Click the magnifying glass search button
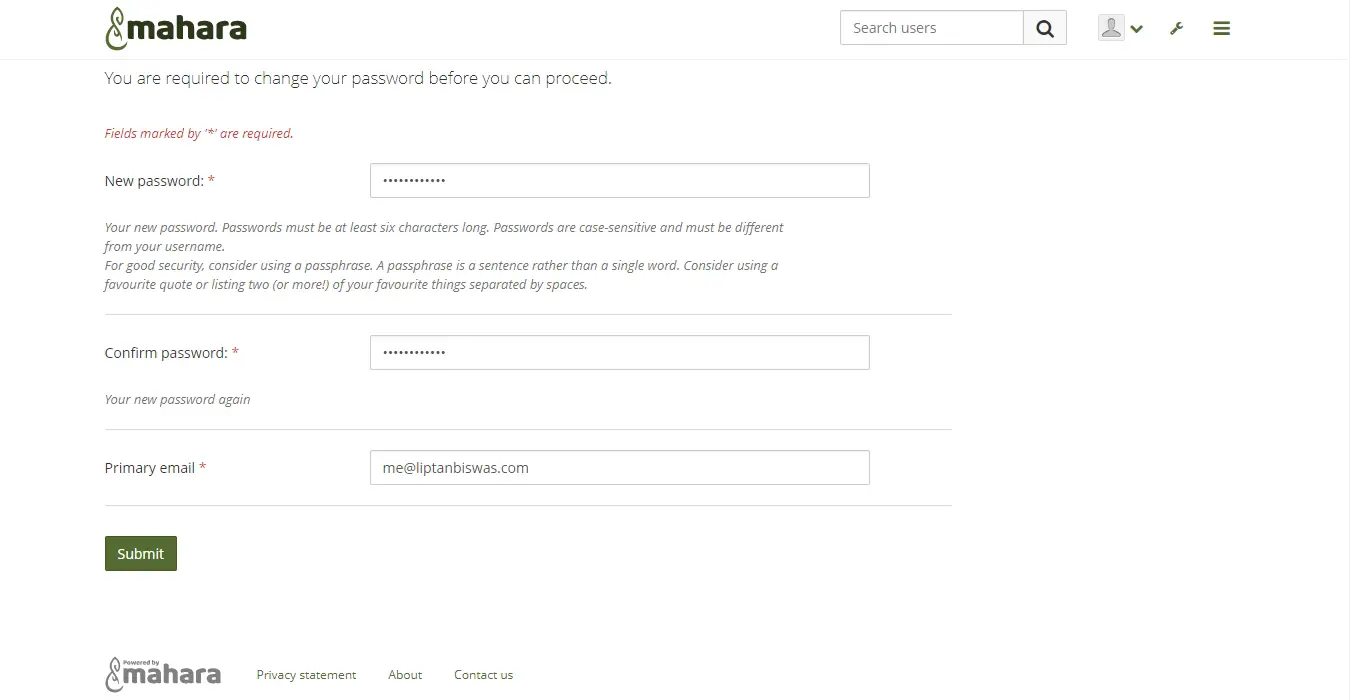Screen dimensions: 1350x700 pos(1045,28)
